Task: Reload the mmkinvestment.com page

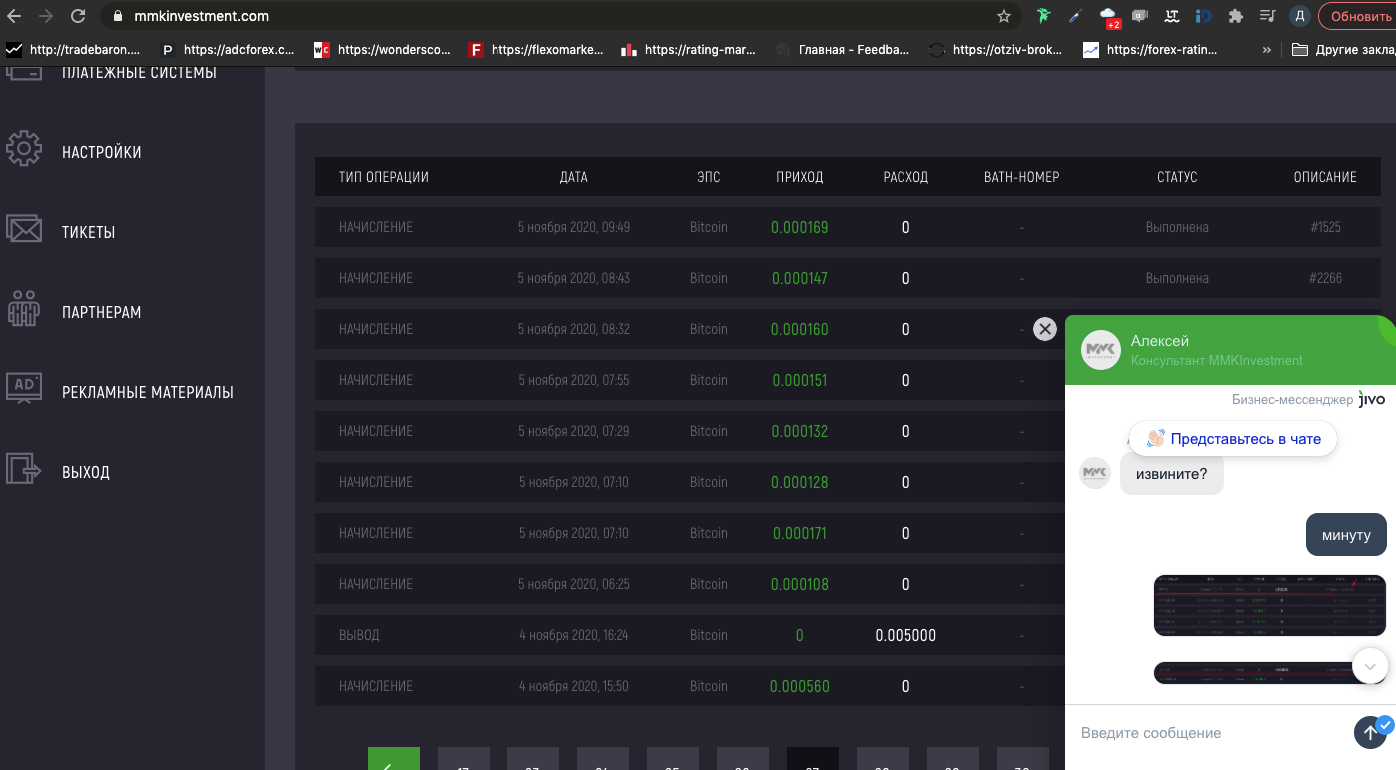Action: point(78,16)
